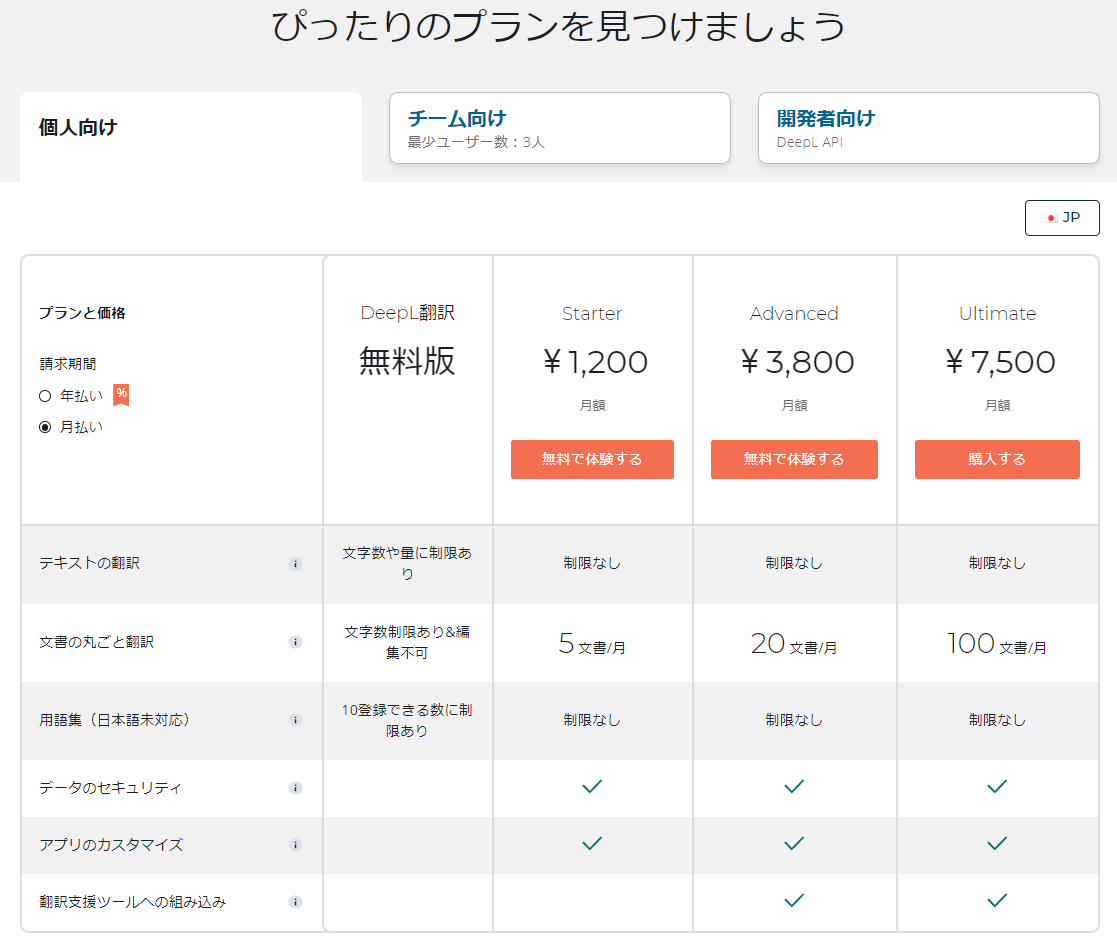Viewport: 1117px width, 948px height.
Task: Switch to the チーム向け tab
Action: [x=559, y=128]
